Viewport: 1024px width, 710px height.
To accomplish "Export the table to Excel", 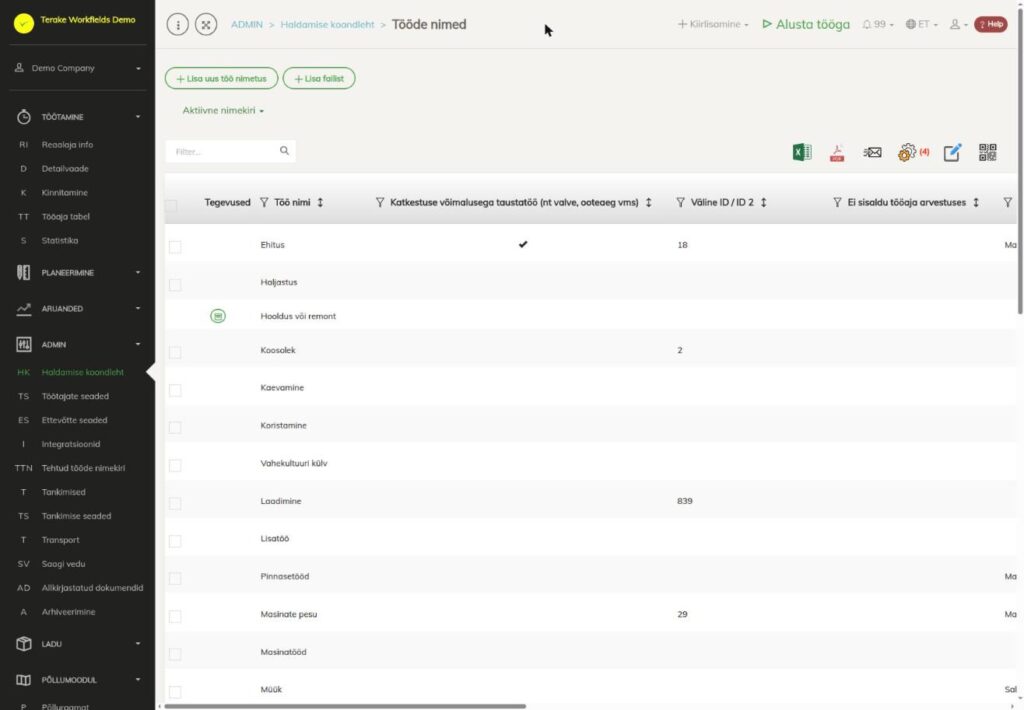I will tap(802, 152).
